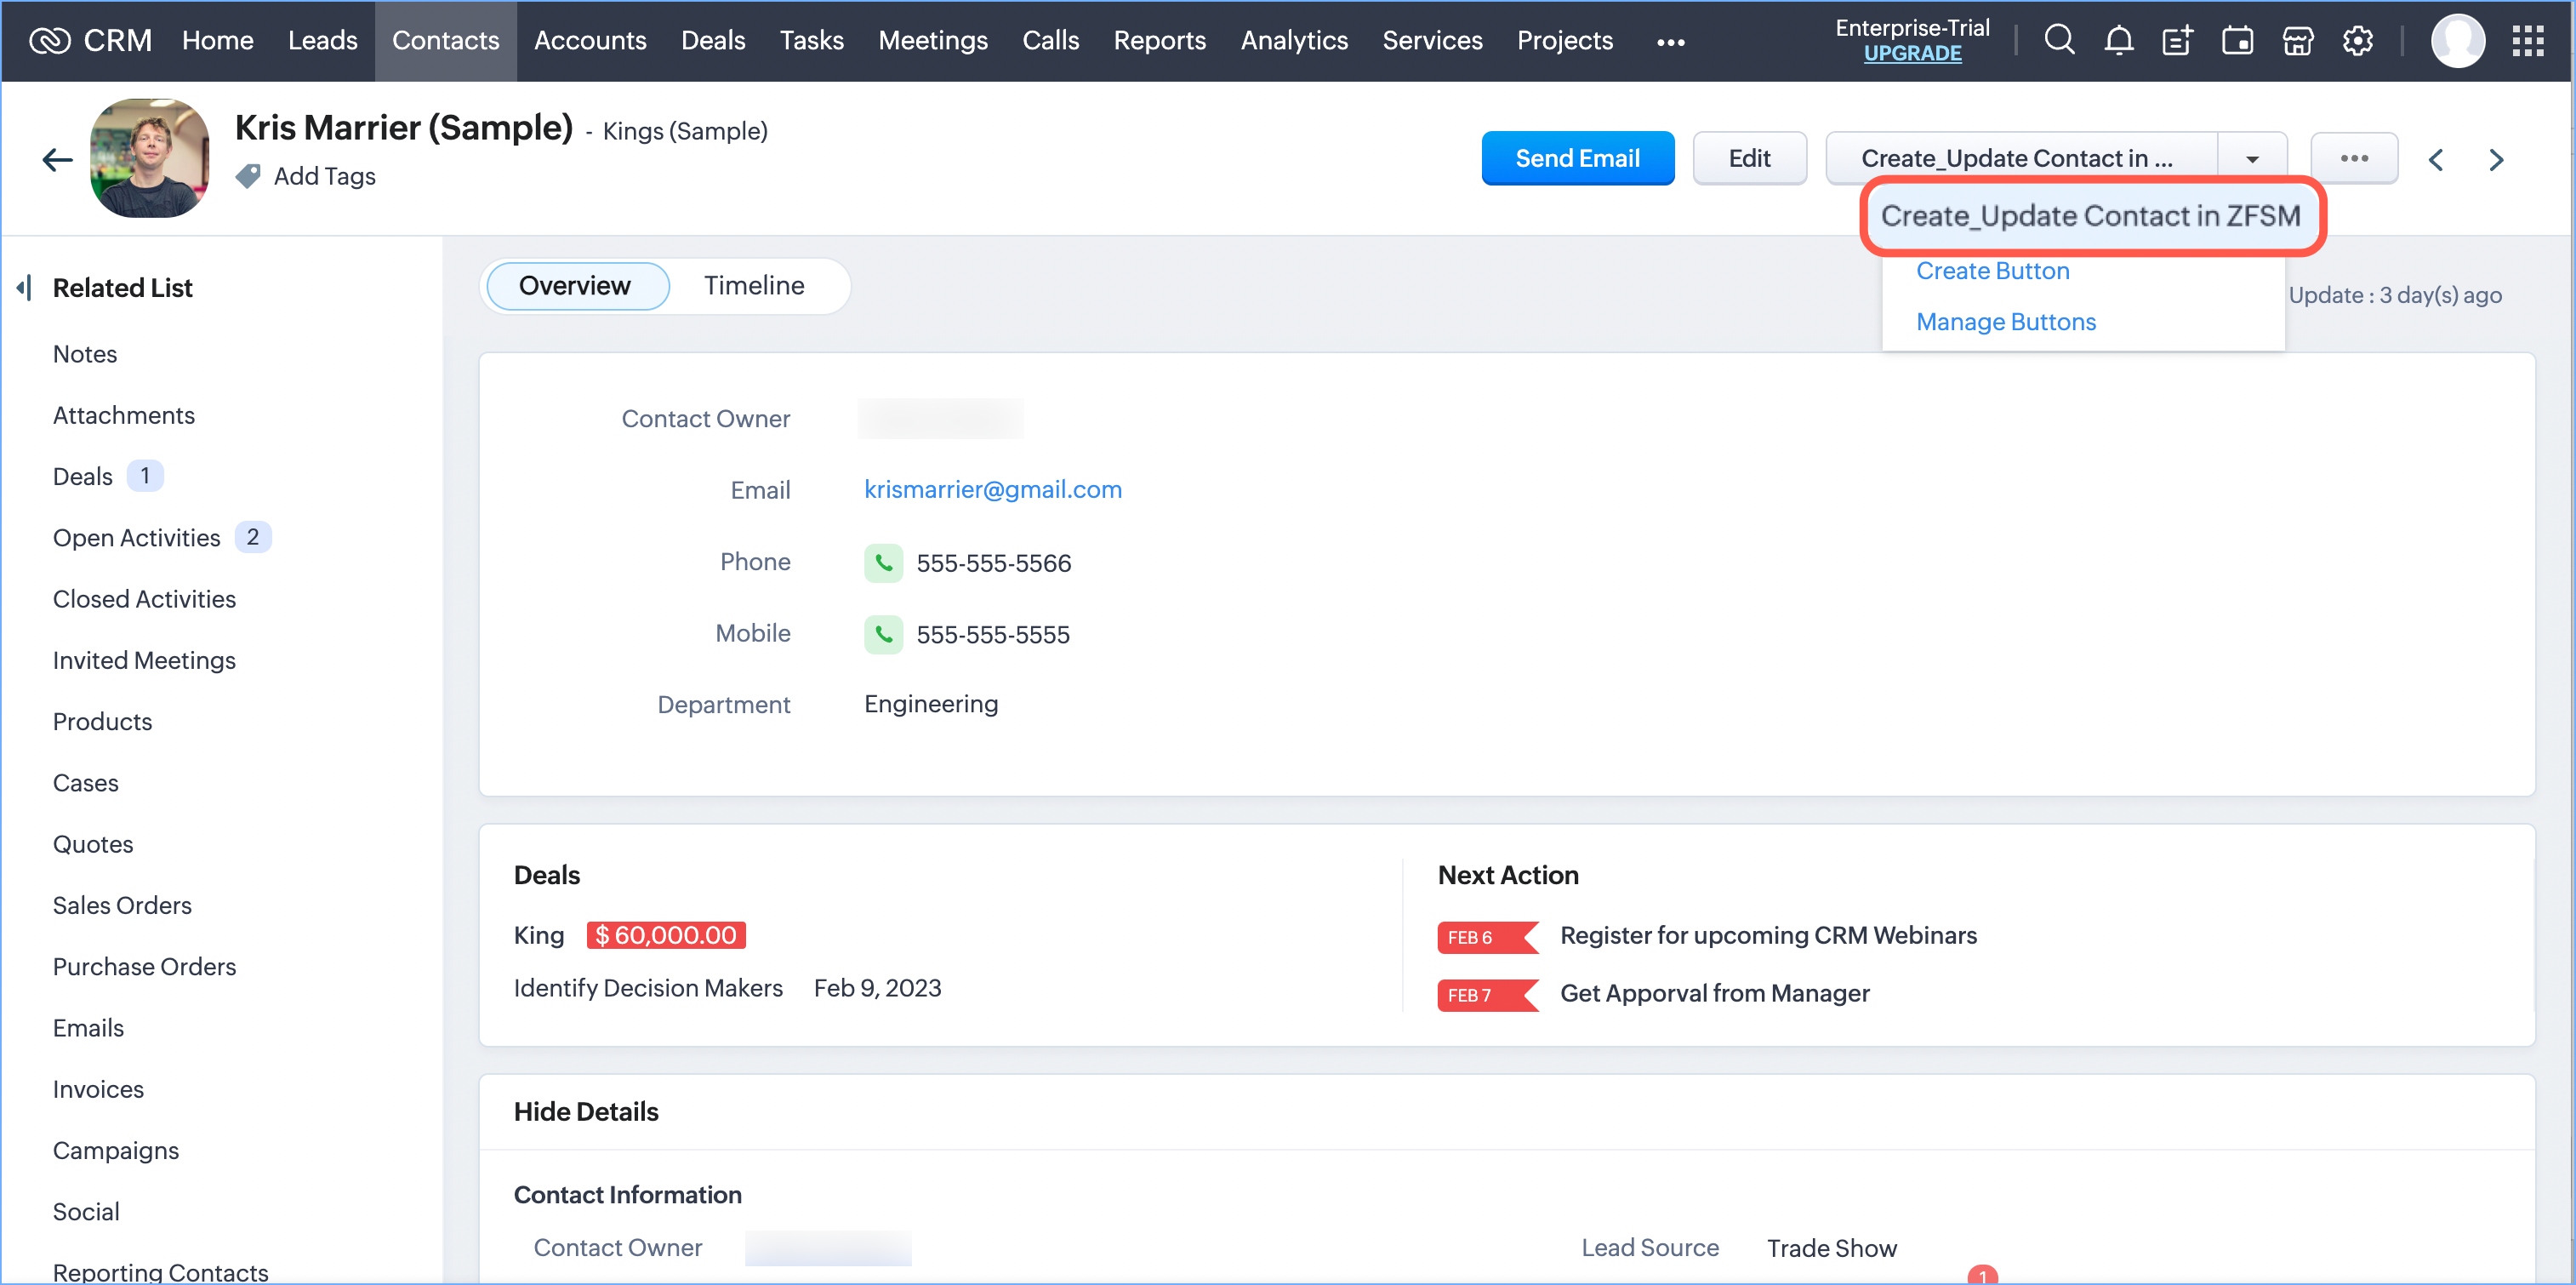Expand the custom button dropdown arrow
The image size is (2576, 1285).
[x=2252, y=159]
